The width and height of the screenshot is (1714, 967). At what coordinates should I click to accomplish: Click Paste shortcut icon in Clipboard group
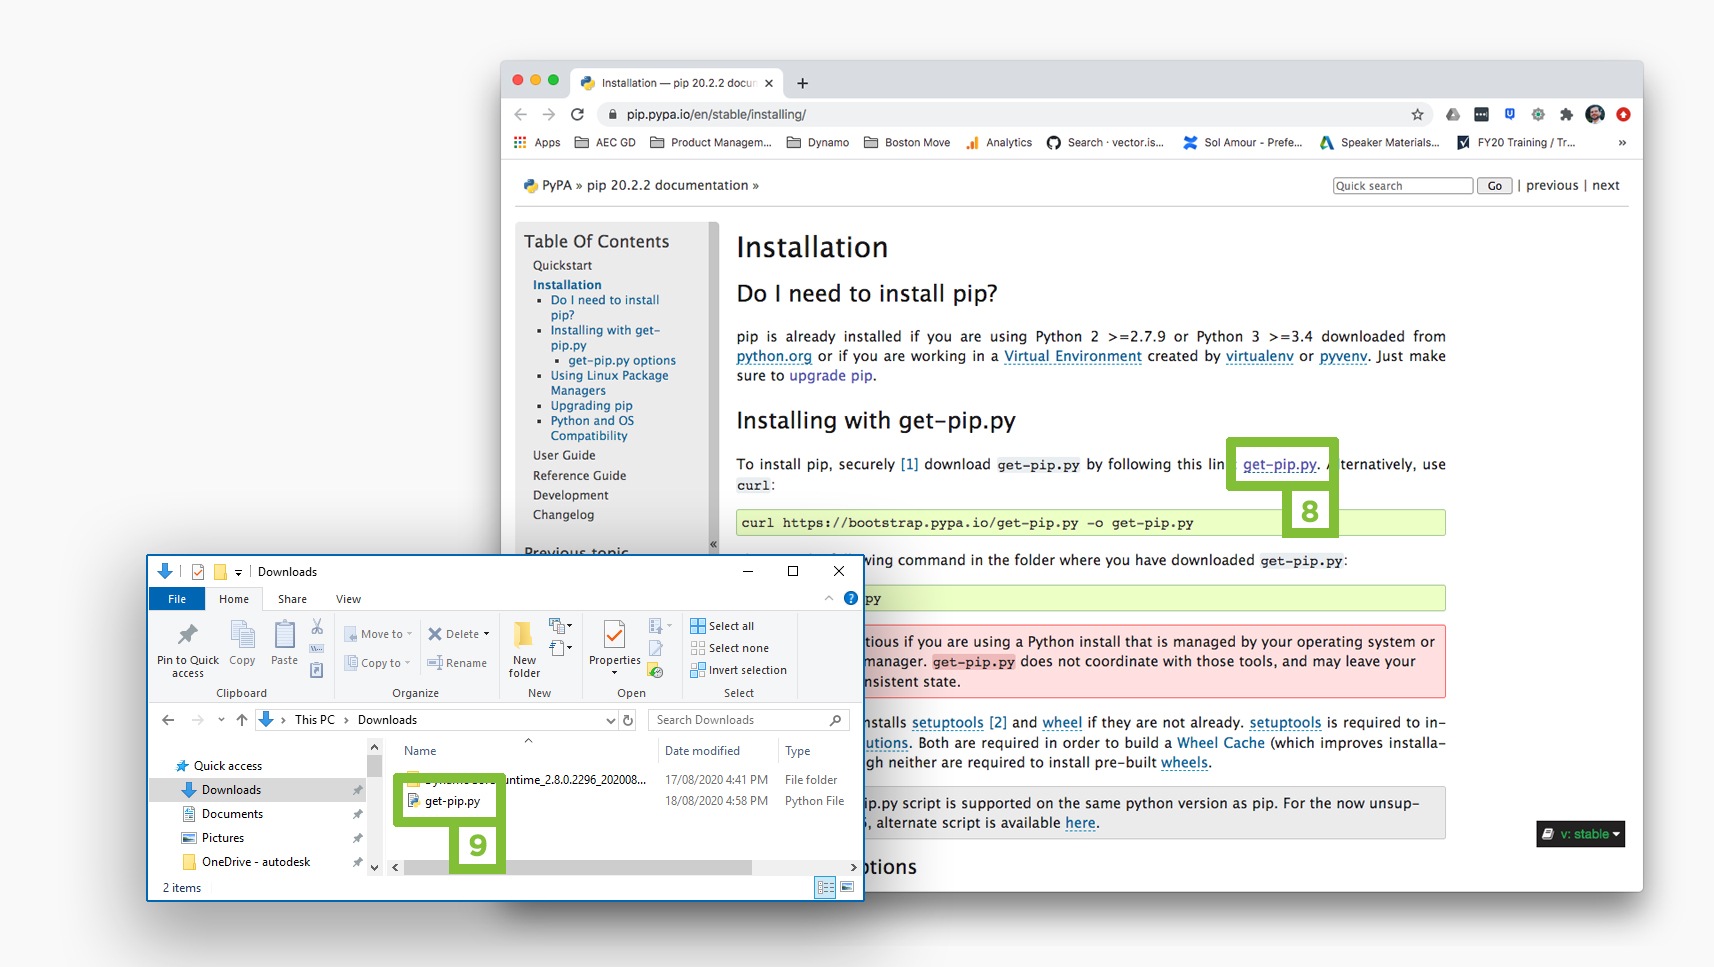(317, 670)
